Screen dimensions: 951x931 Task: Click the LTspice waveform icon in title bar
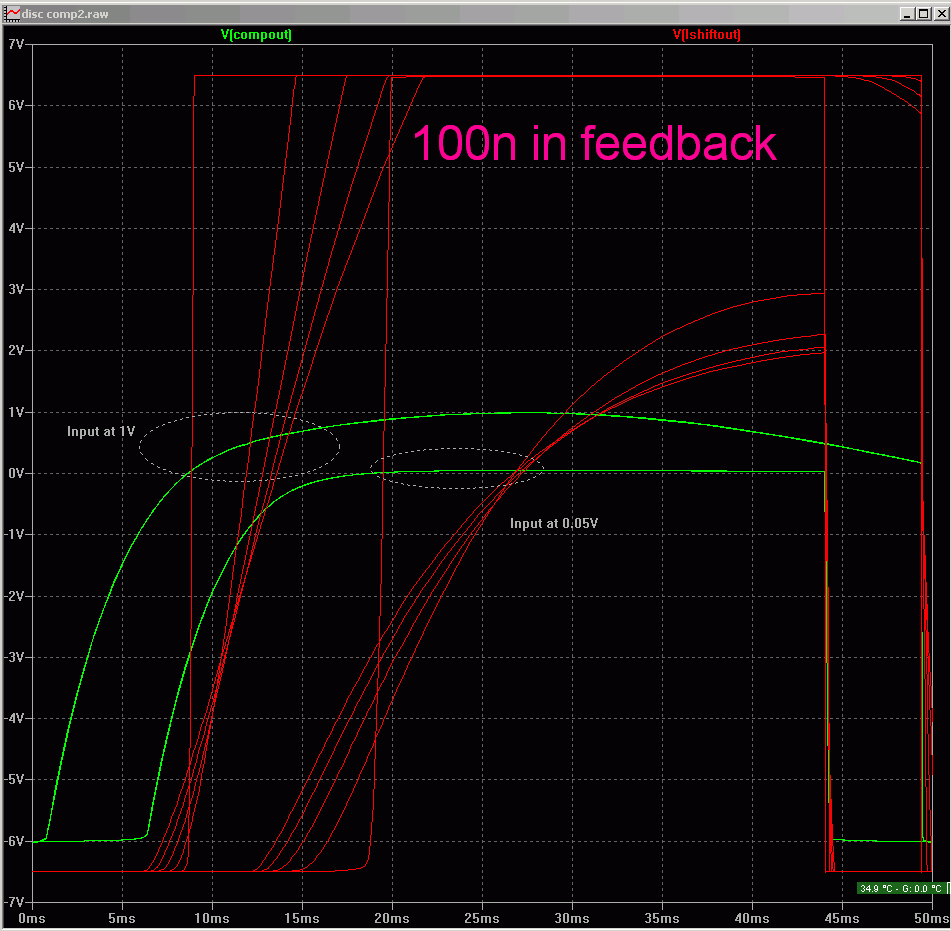[12, 13]
